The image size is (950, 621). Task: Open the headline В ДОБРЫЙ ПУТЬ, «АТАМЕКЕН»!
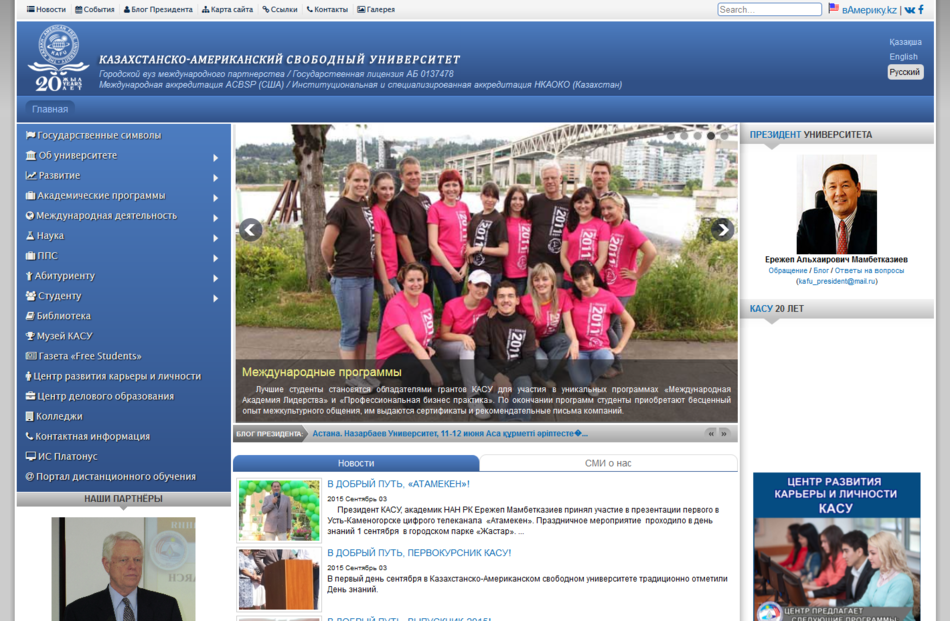pos(398,483)
